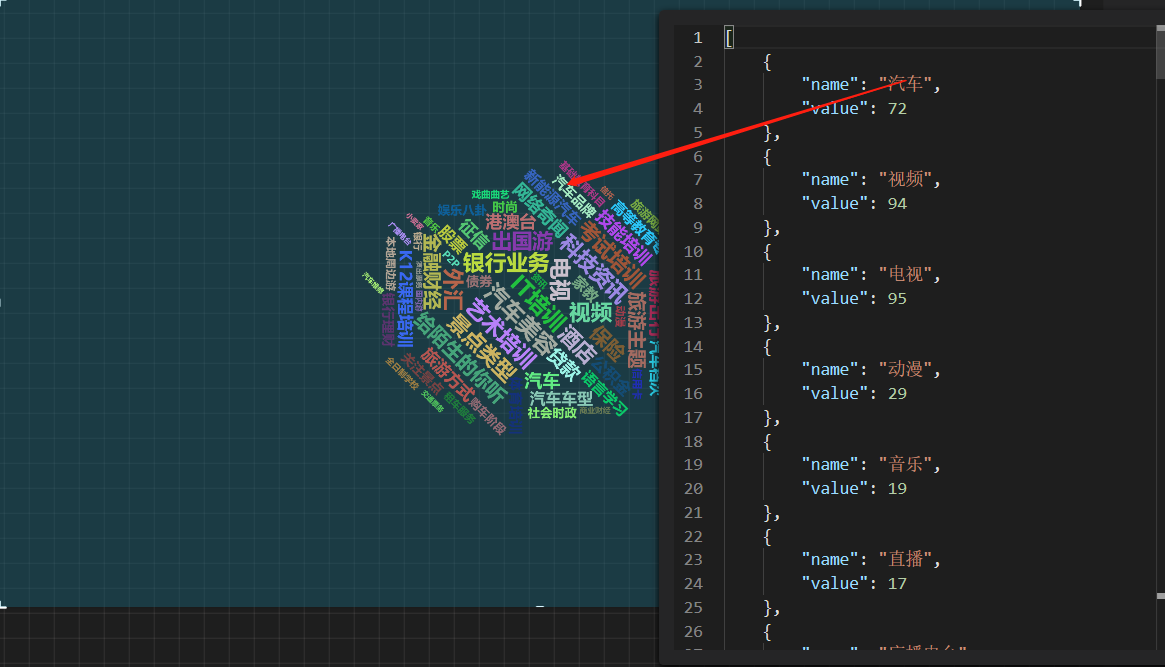Click the "音乐" name string in editor

[x=905, y=464]
